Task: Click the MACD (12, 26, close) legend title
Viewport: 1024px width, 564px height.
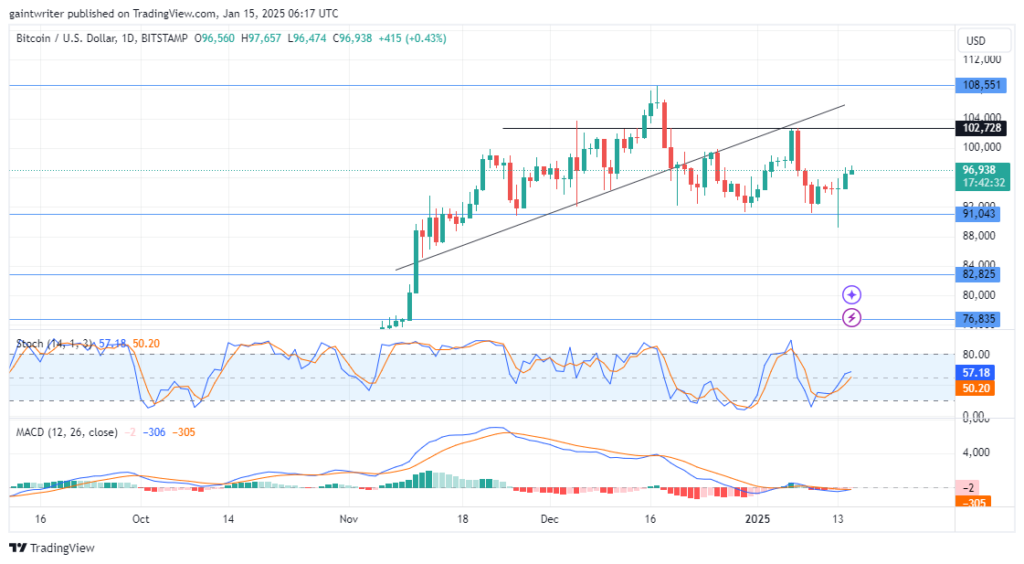Action: click(67, 432)
